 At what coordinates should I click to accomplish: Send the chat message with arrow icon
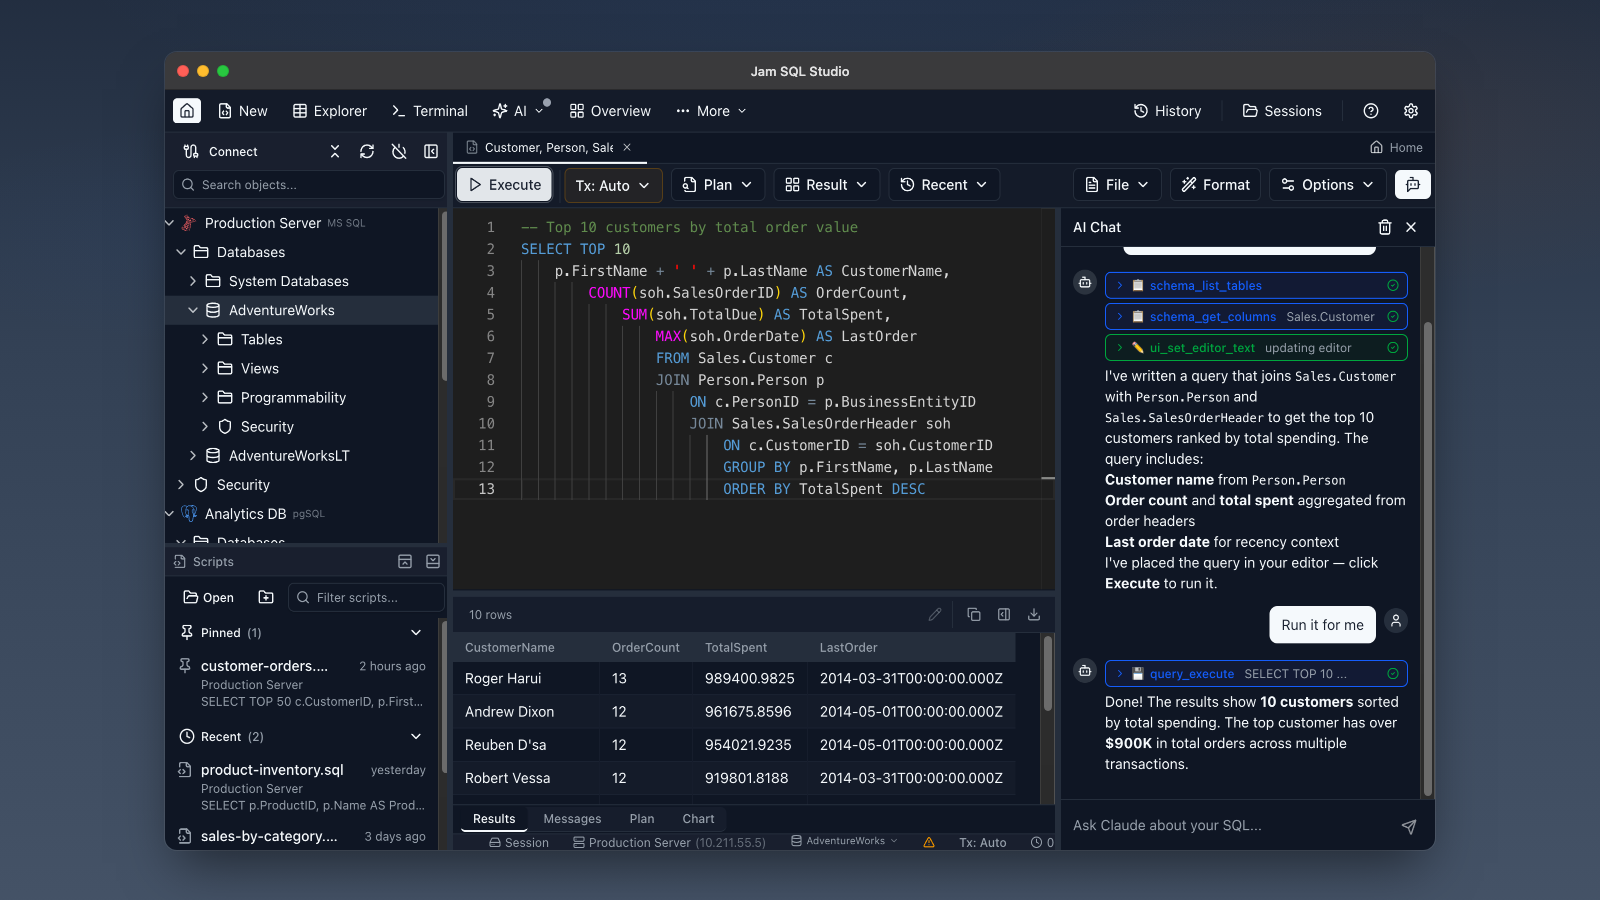pos(1408,826)
